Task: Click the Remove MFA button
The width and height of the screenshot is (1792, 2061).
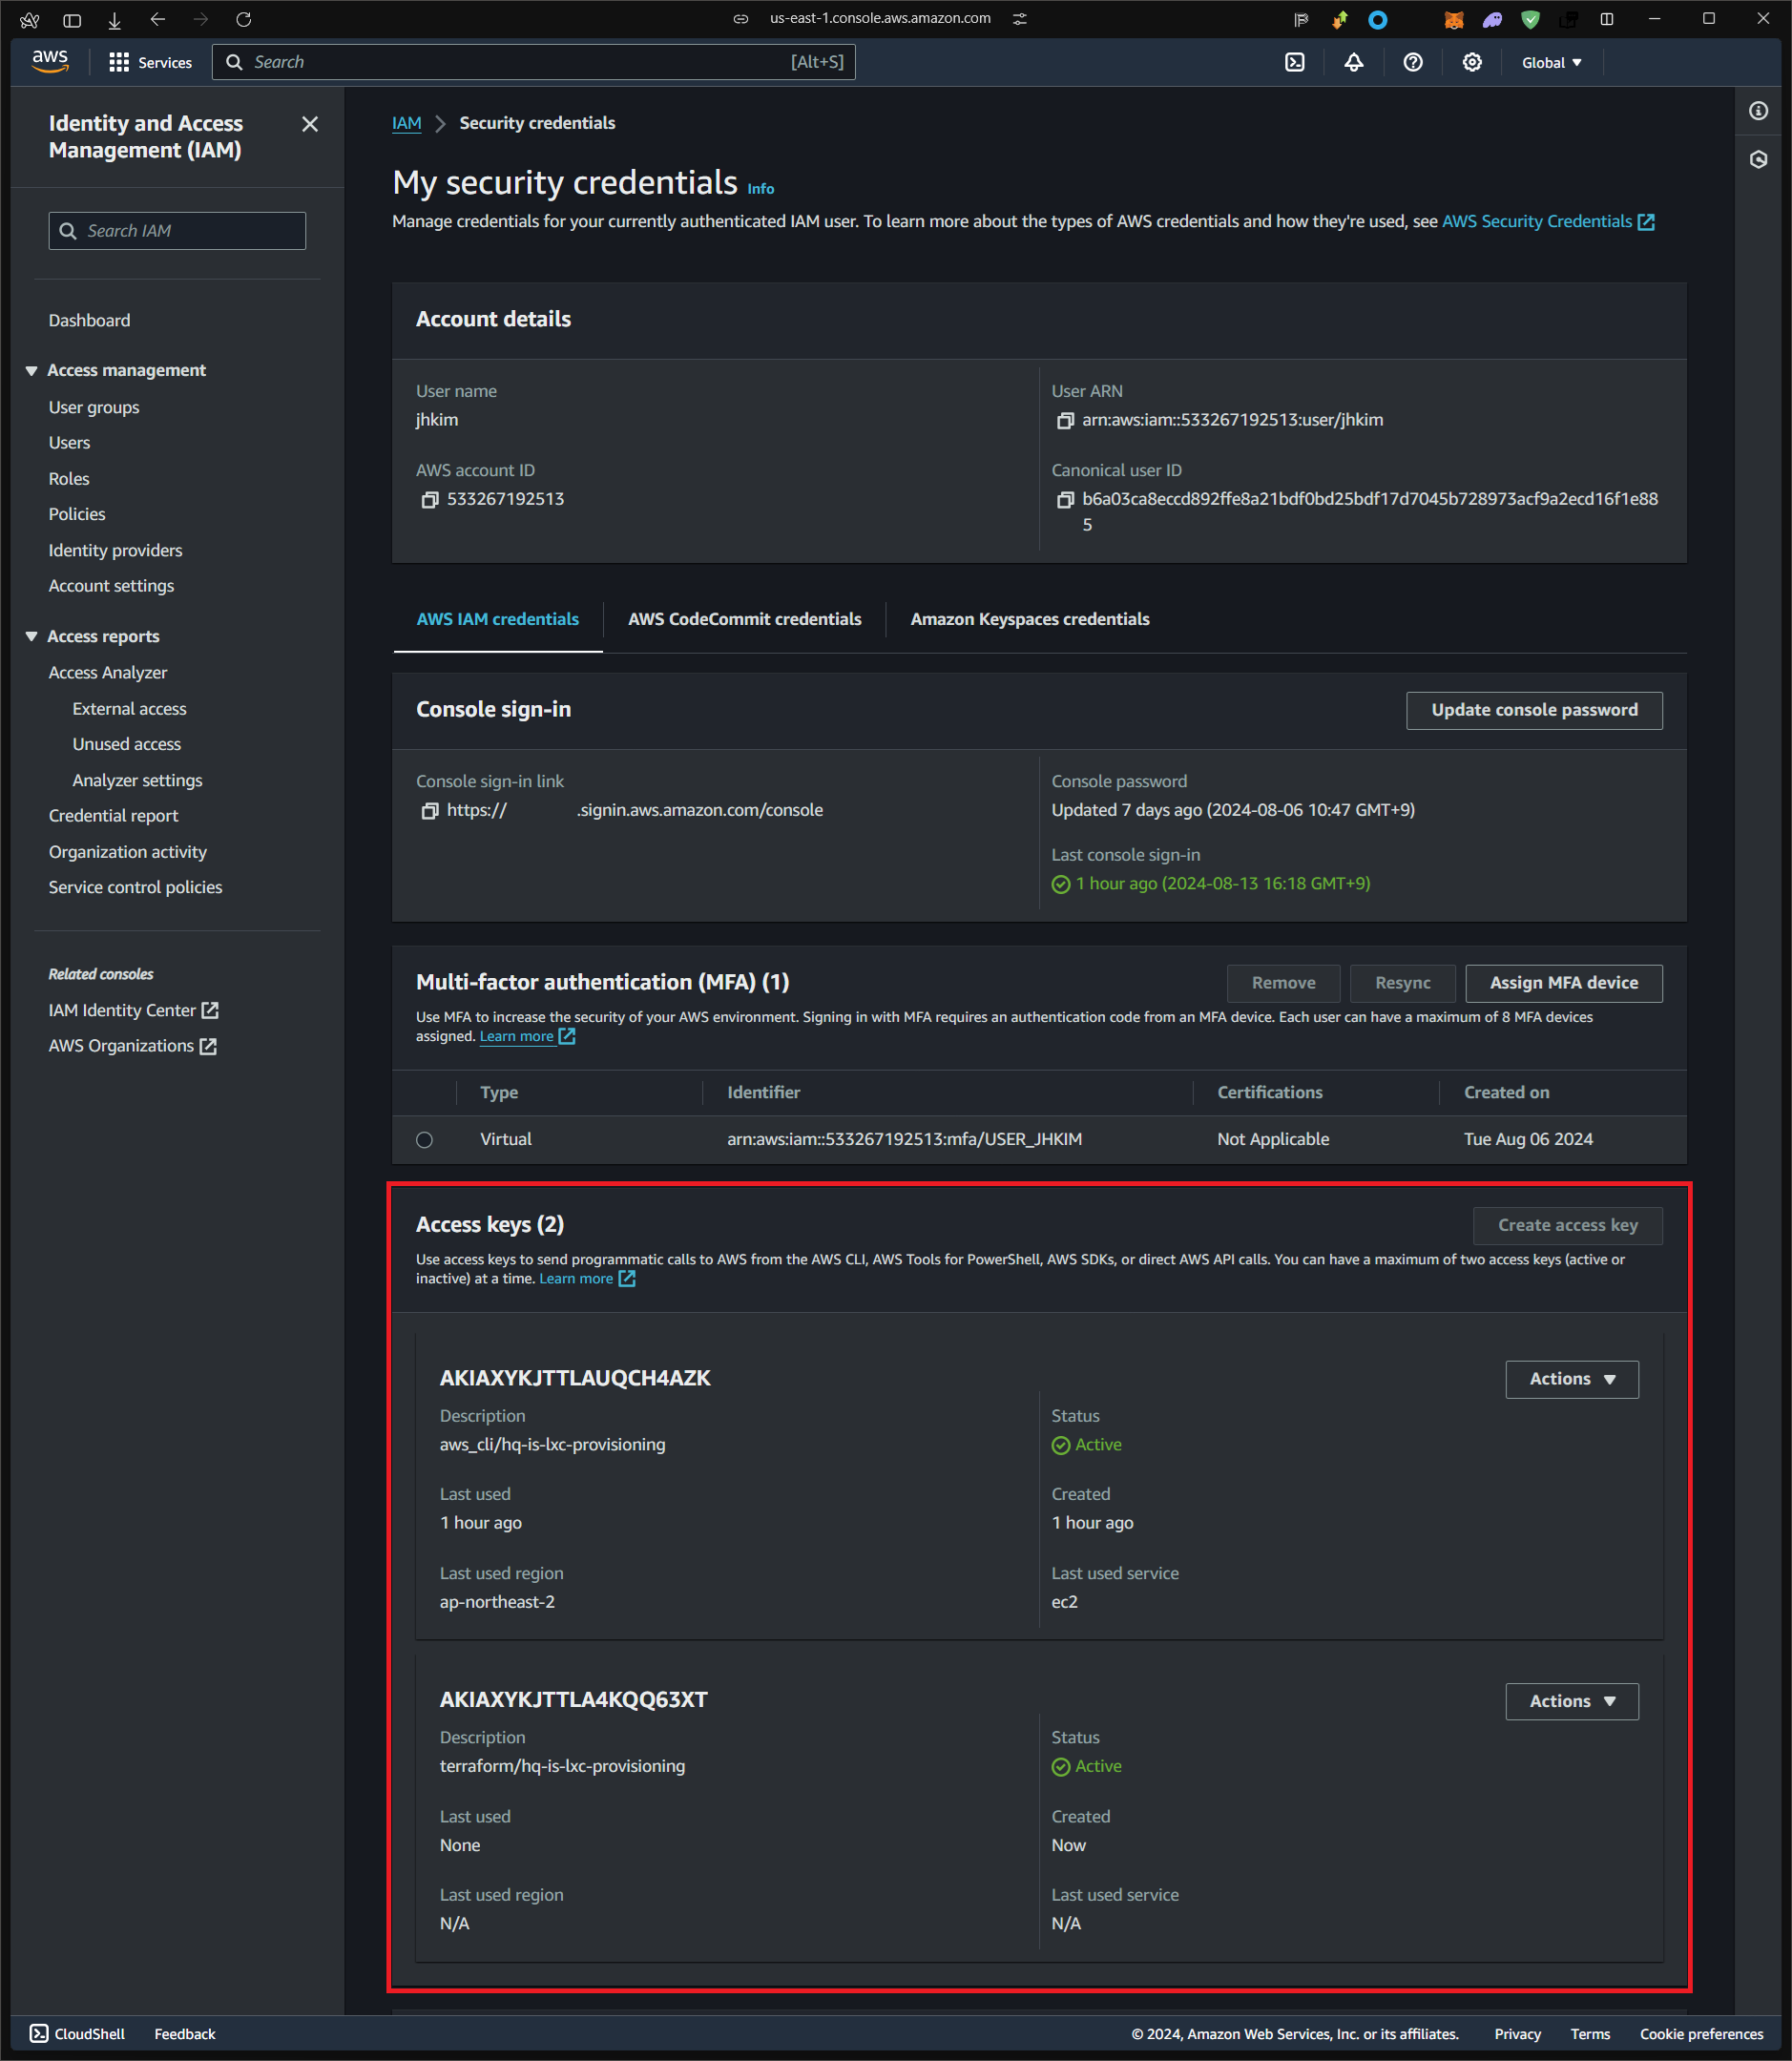Action: pyautogui.click(x=1283, y=983)
